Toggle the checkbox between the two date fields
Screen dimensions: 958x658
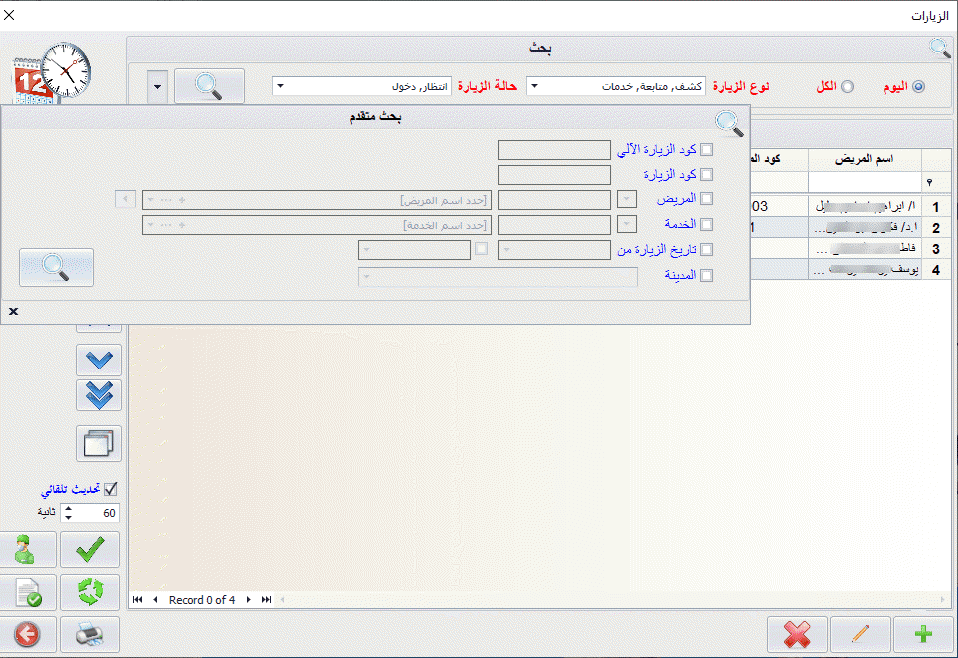[481, 249]
